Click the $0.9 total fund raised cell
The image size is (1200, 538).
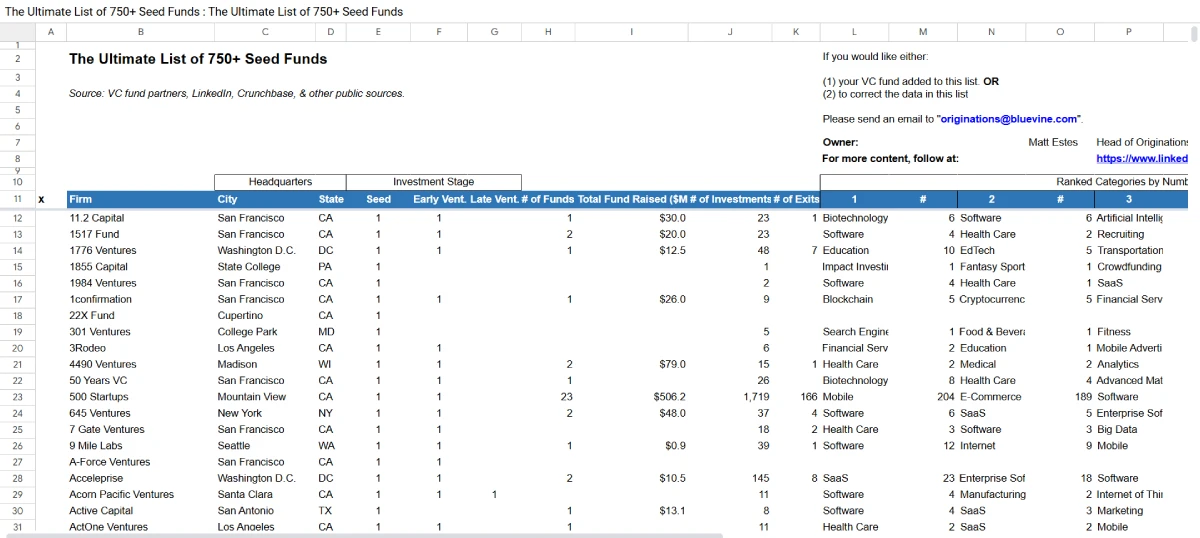point(632,446)
